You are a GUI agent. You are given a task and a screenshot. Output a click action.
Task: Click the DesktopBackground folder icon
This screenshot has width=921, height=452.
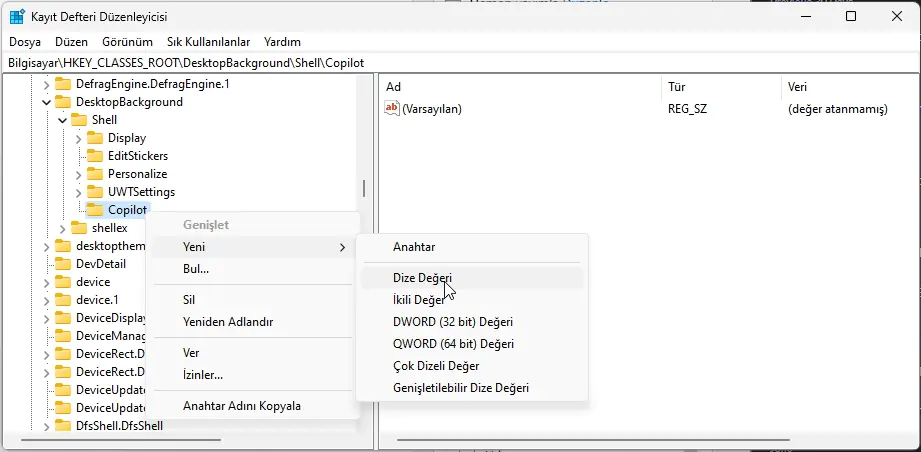click(62, 102)
